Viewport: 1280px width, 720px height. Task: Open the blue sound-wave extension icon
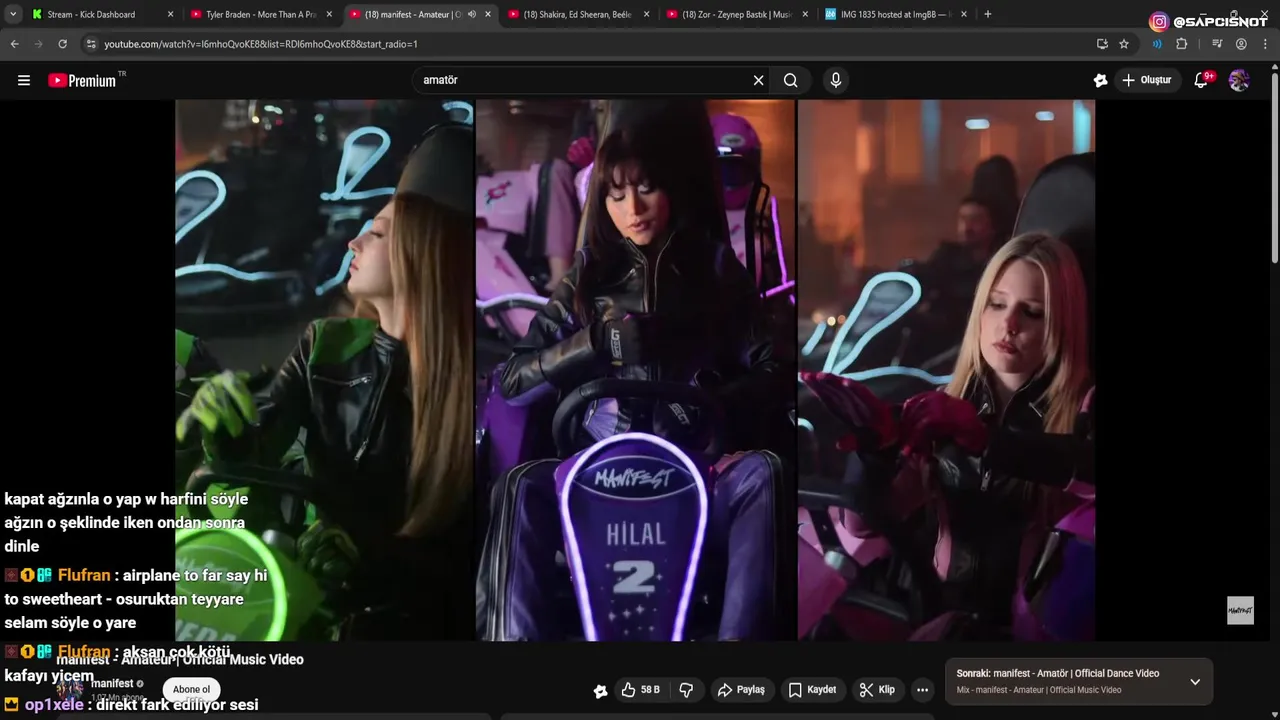tap(1157, 44)
